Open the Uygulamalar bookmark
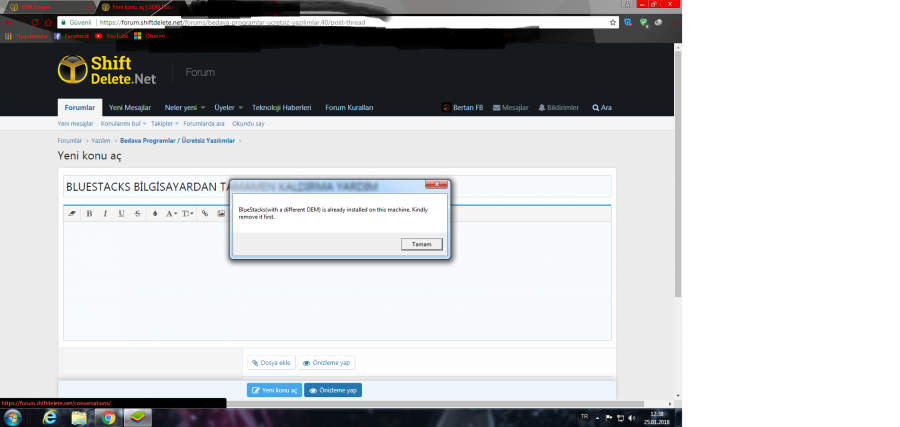Screen dimensions: 900x427 [26, 36]
